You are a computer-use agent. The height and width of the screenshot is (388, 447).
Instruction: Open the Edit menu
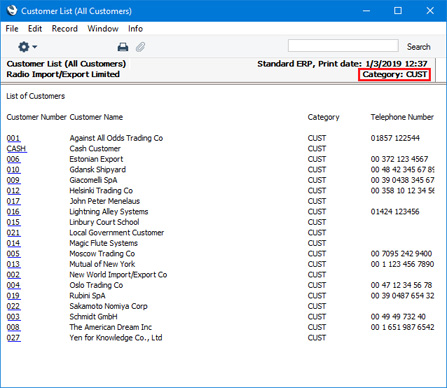point(35,29)
